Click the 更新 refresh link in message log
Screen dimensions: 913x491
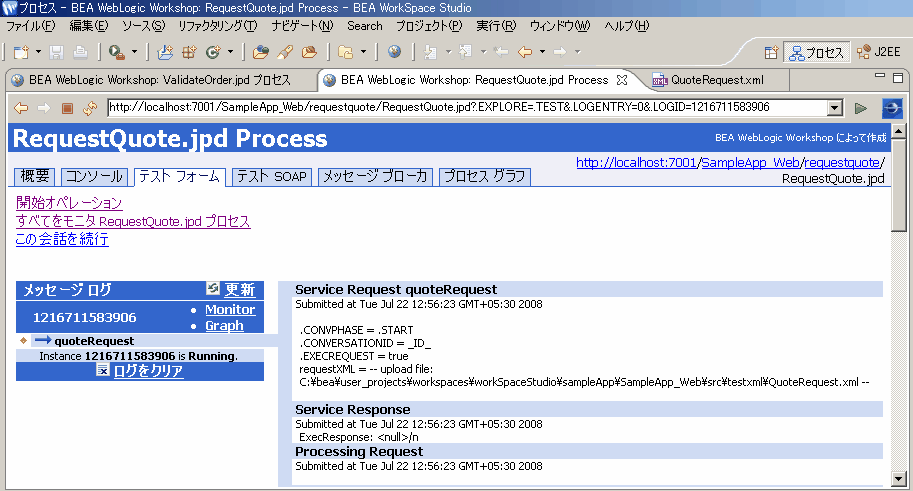(240, 289)
